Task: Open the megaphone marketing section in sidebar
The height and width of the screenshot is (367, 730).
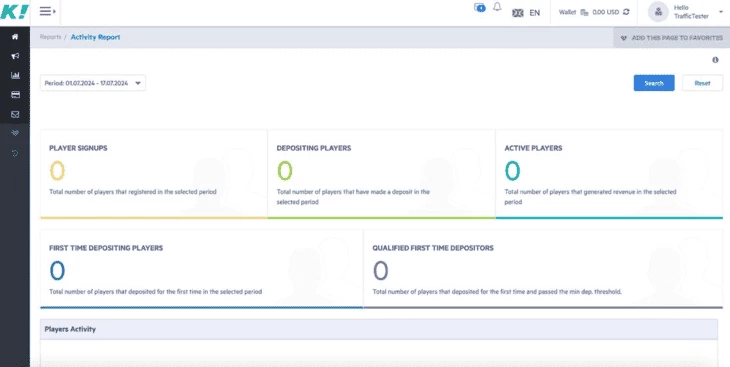Action: click(x=15, y=56)
